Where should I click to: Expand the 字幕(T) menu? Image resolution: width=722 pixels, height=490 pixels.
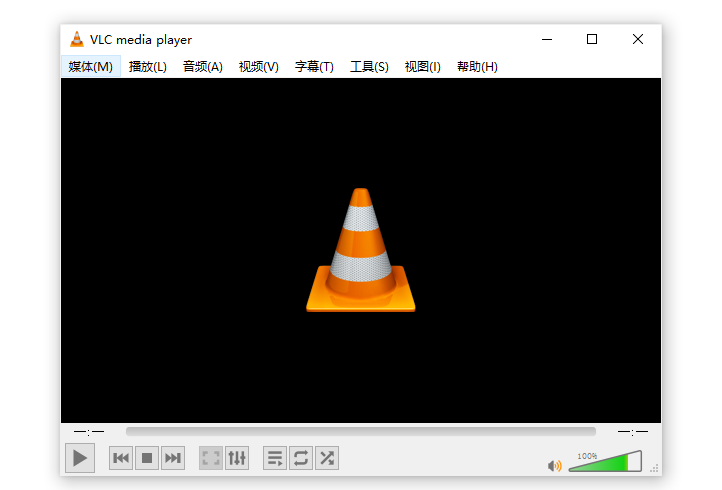coord(314,67)
